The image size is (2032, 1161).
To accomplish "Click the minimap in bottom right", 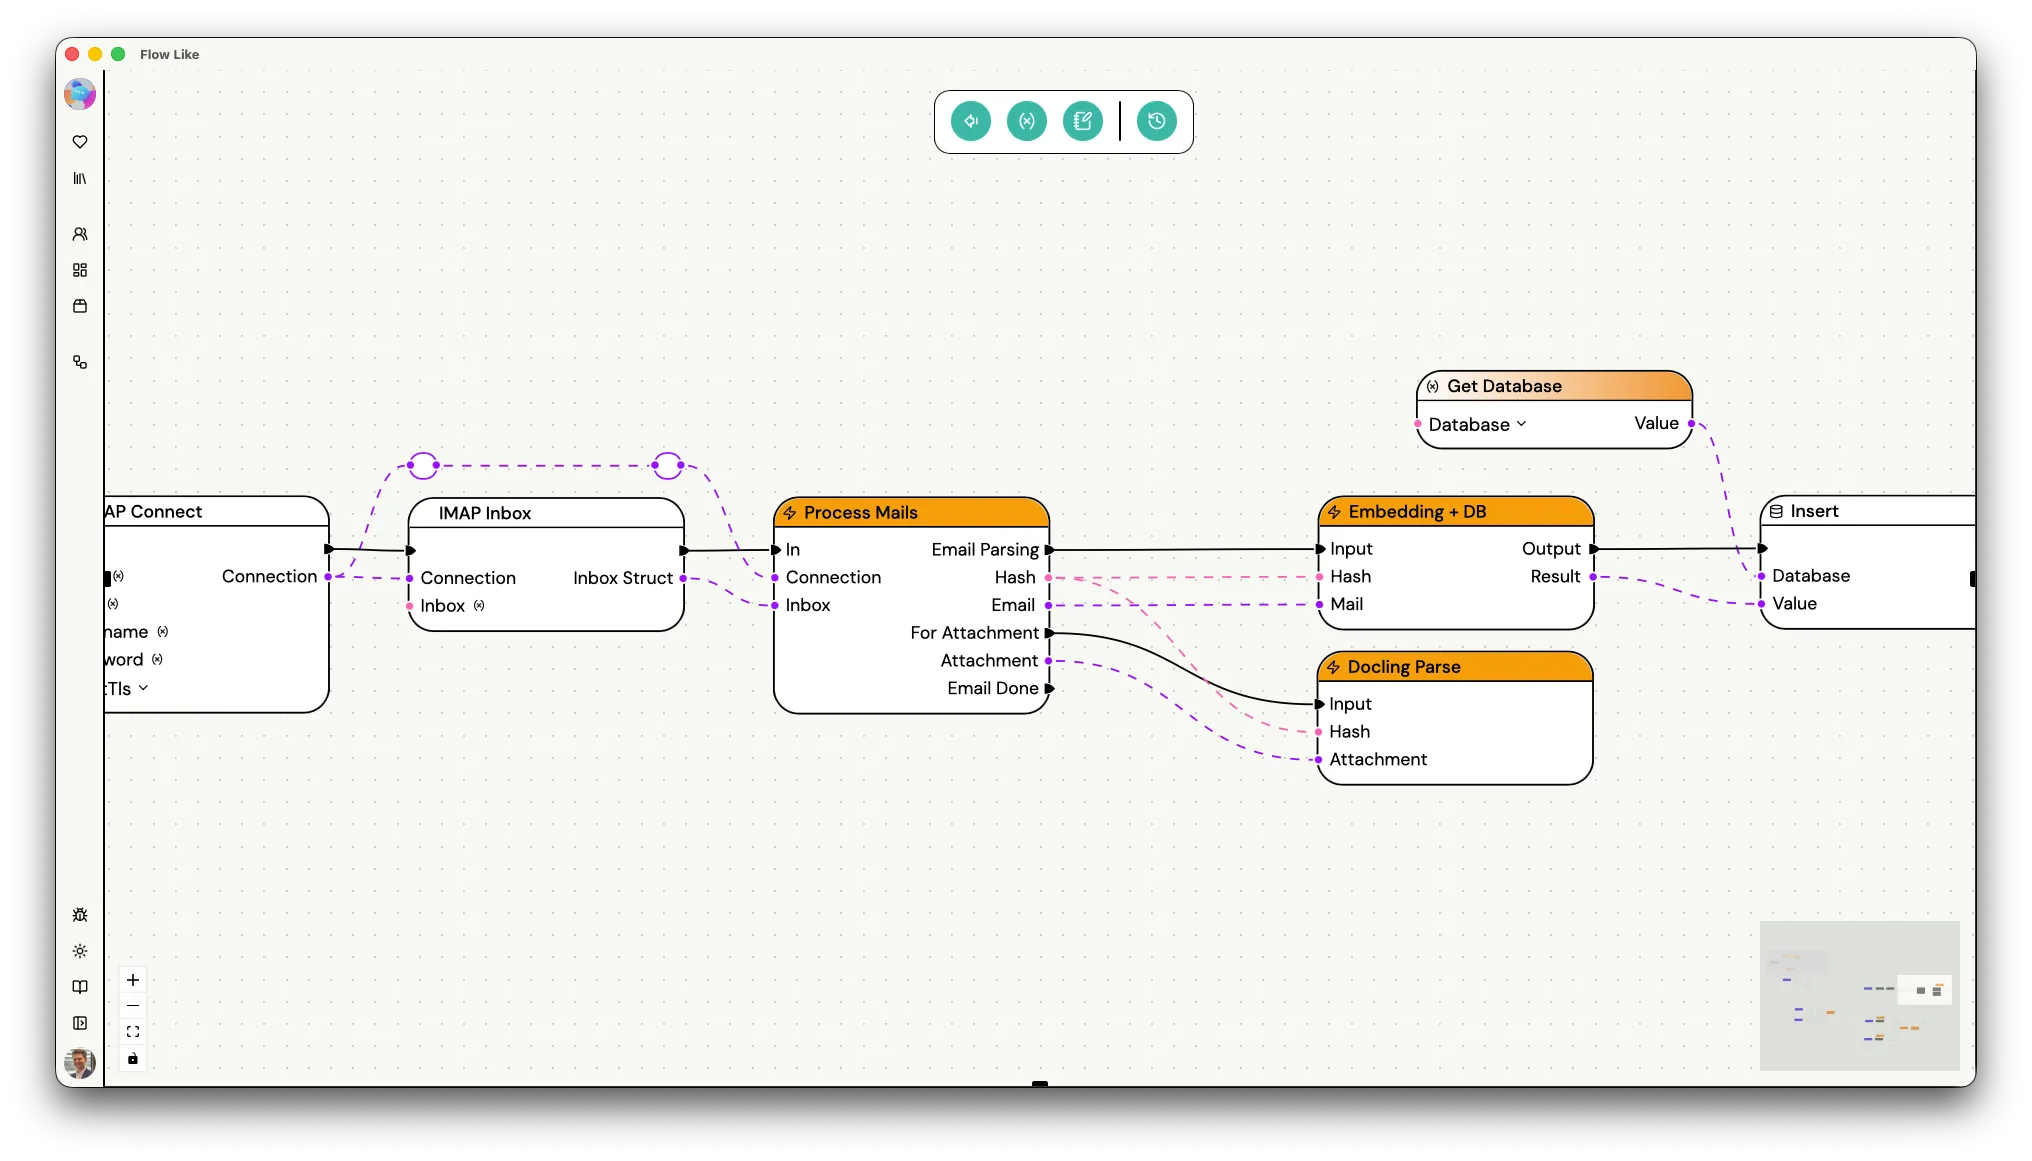I will (x=1859, y=995).
